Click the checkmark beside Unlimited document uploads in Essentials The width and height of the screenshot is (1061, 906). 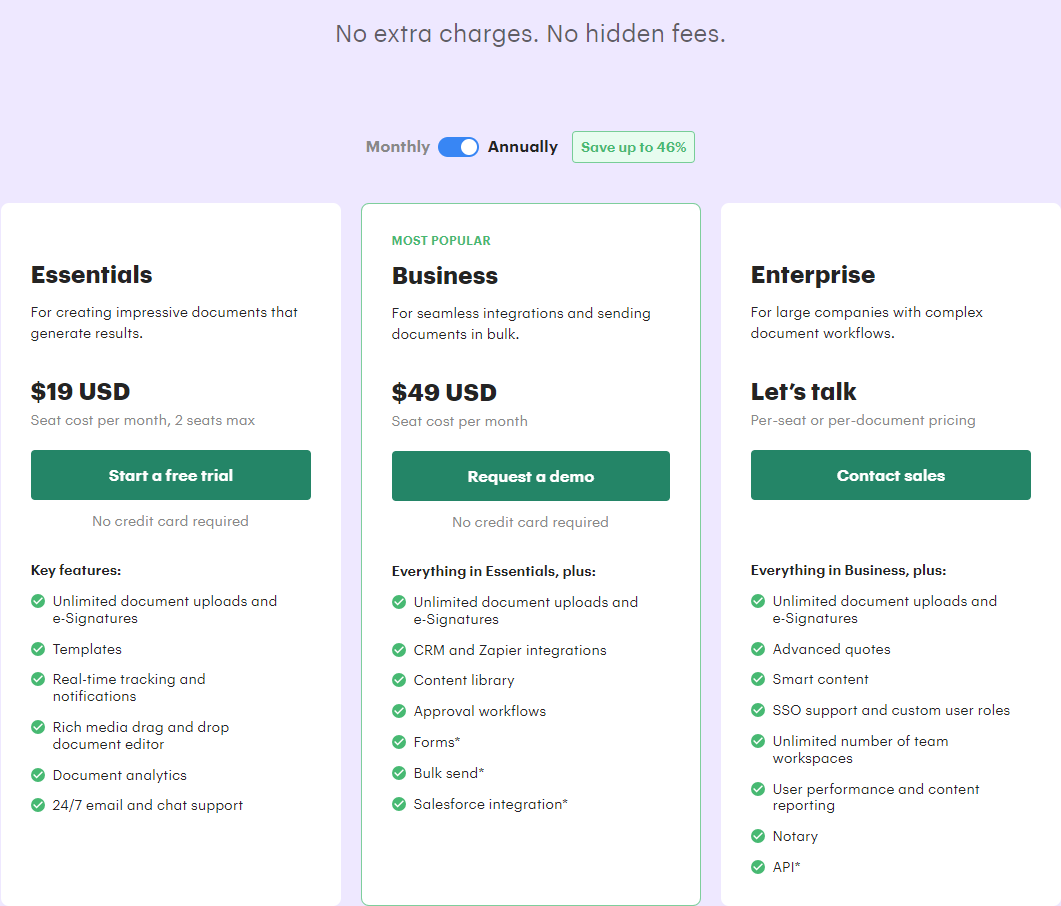pos(37,601)
